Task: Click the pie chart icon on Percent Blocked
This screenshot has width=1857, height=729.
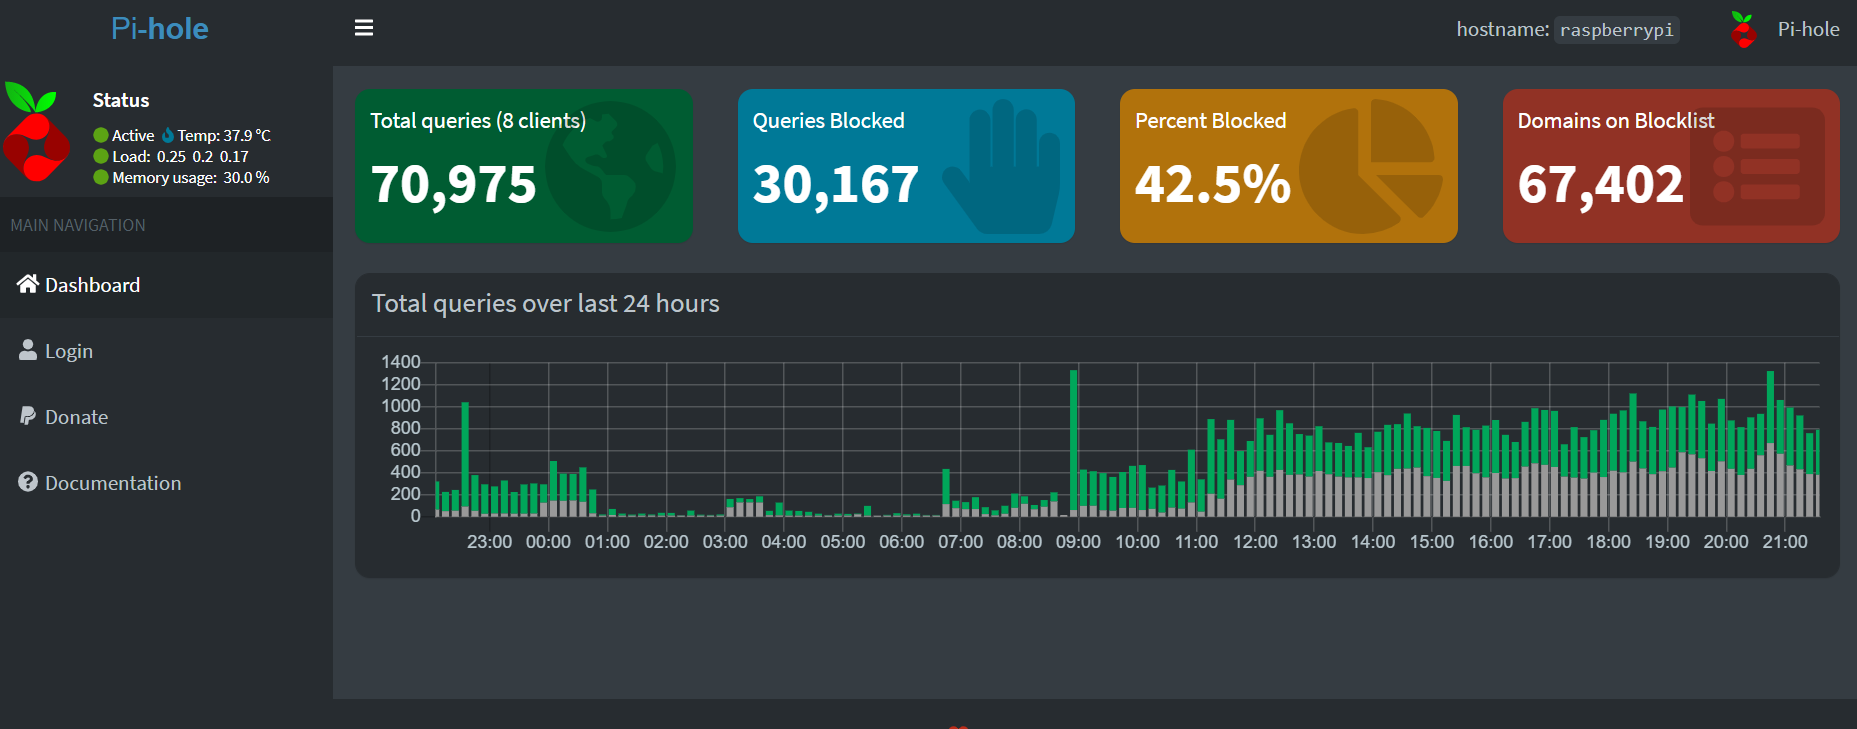Action: pos(1370,166)
